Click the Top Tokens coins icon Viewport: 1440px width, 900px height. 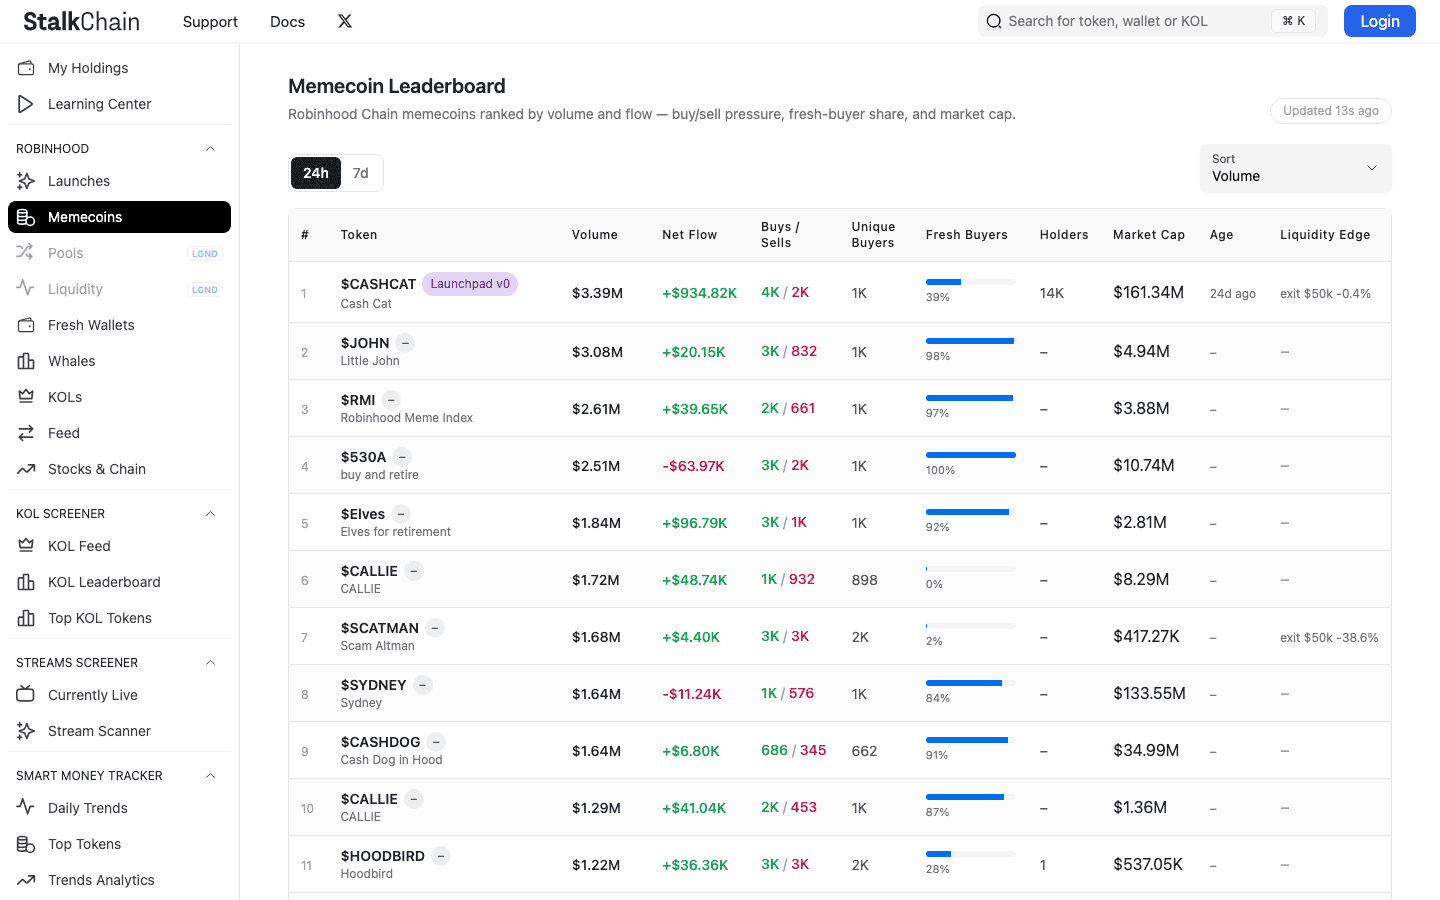pyautogui.click(x=26, y=844)
